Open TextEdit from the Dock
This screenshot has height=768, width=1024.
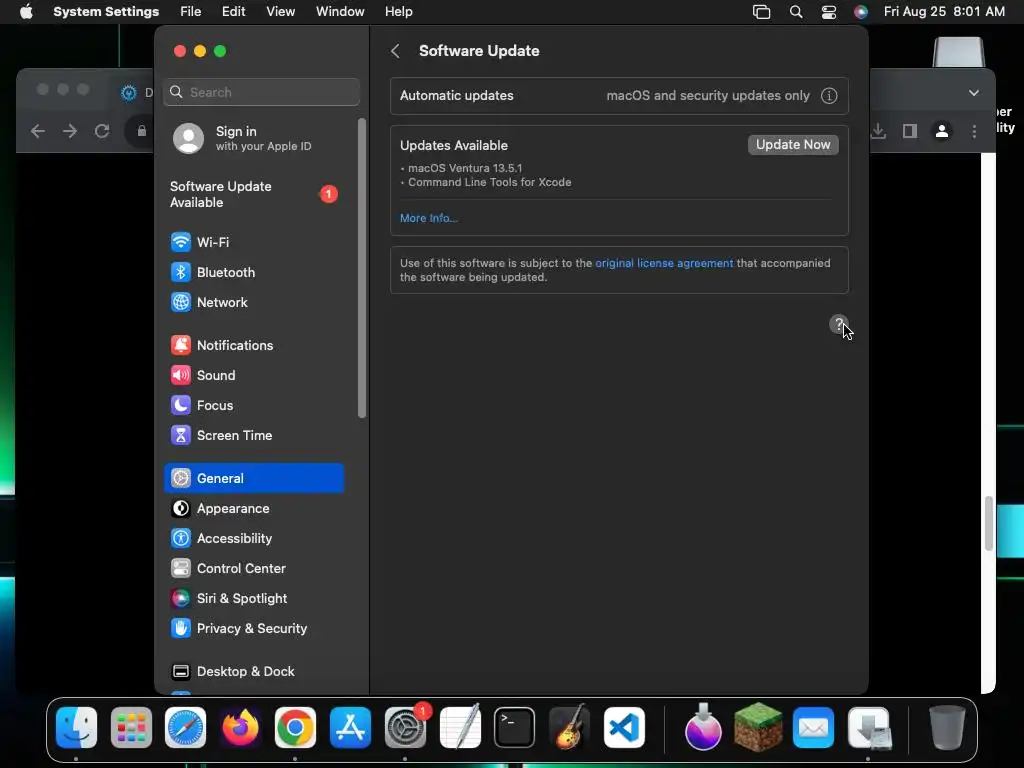(460, 728)
